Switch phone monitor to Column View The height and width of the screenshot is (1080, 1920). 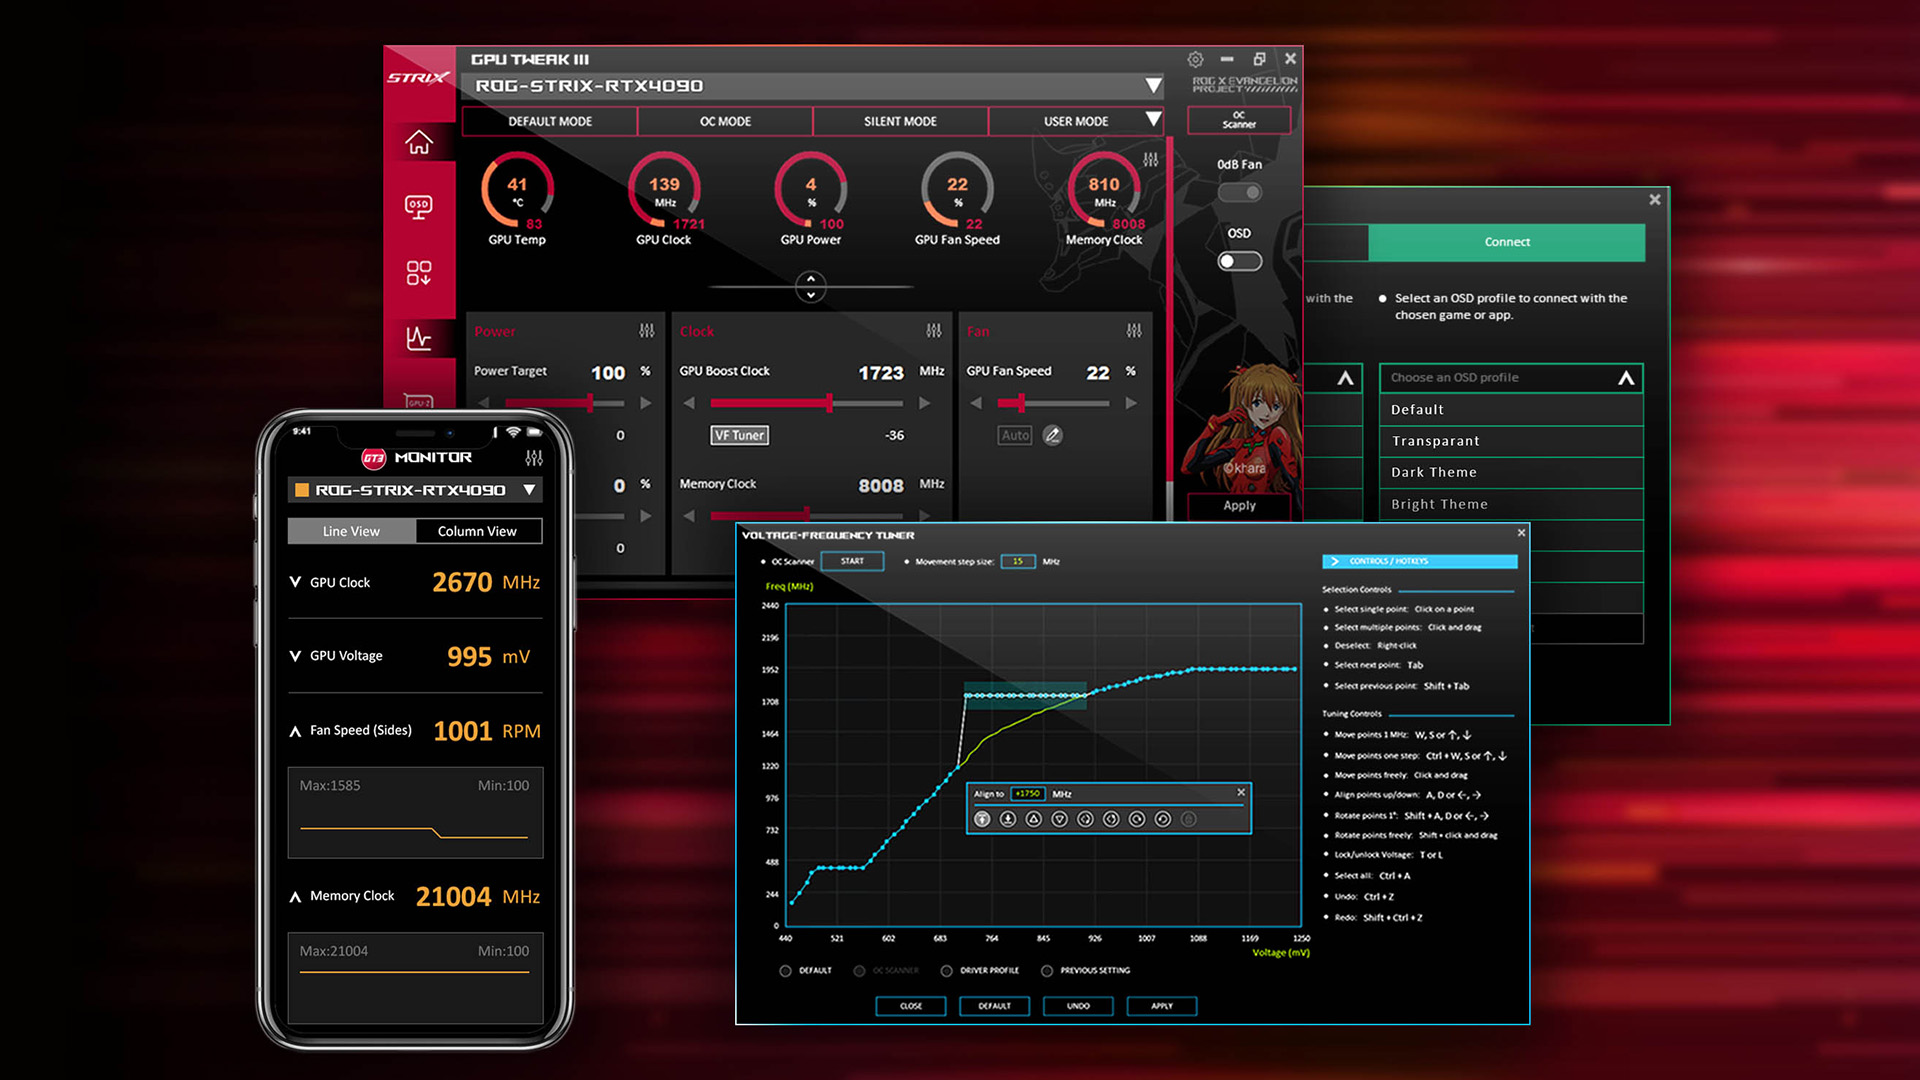(477, 531)
